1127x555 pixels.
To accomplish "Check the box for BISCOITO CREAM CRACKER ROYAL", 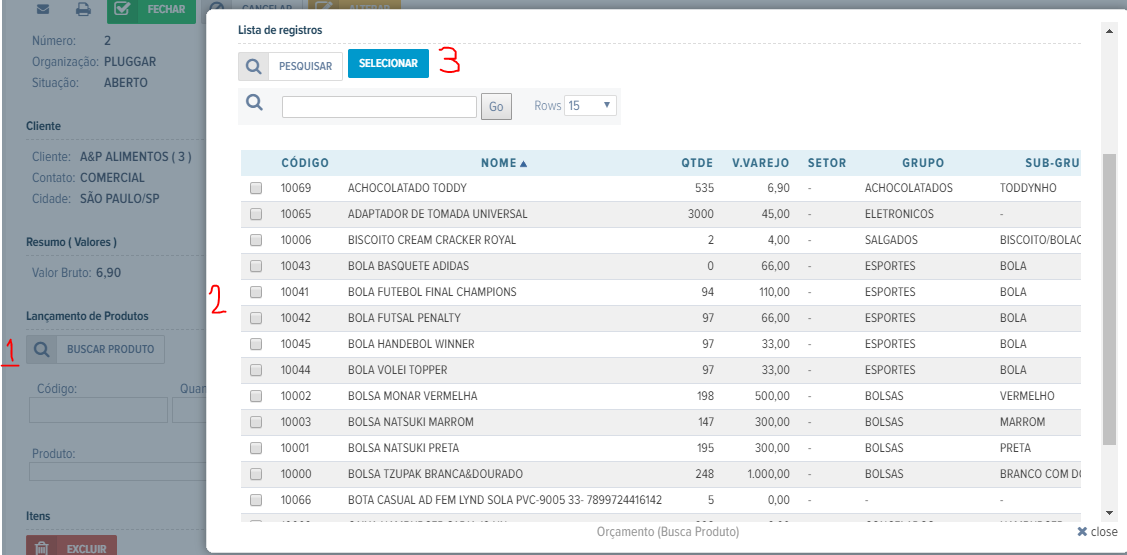I will point(256,240).
